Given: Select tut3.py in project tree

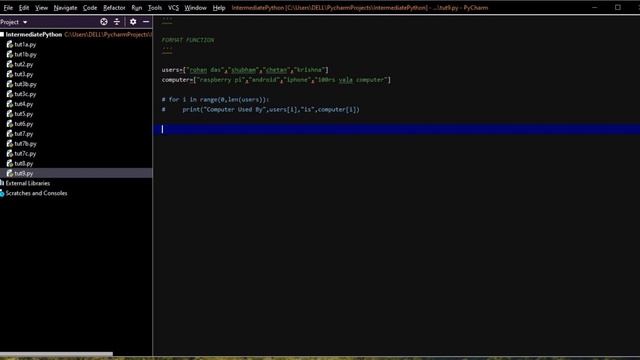Looking at the screenshot, I should click(24, 74).
